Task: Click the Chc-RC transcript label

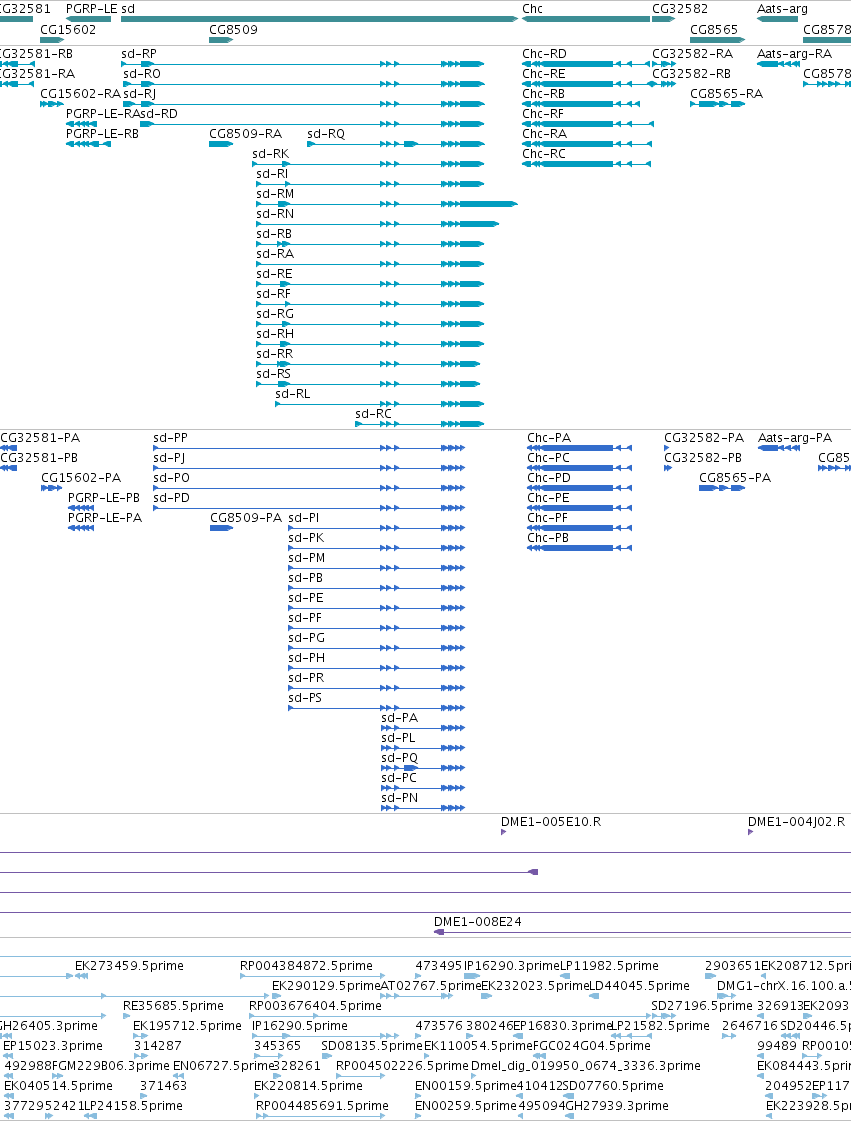Action: [543, 154]
